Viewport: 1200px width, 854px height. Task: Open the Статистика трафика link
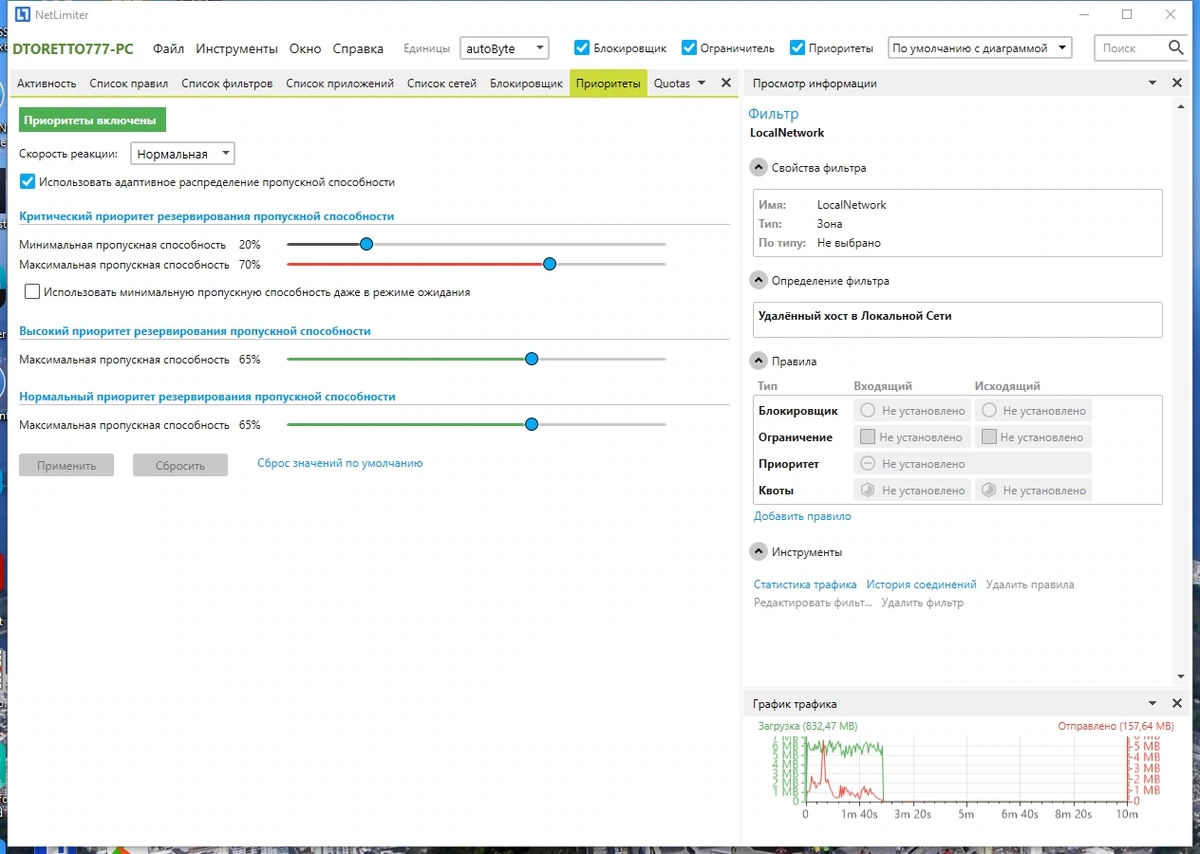point(805,584)
